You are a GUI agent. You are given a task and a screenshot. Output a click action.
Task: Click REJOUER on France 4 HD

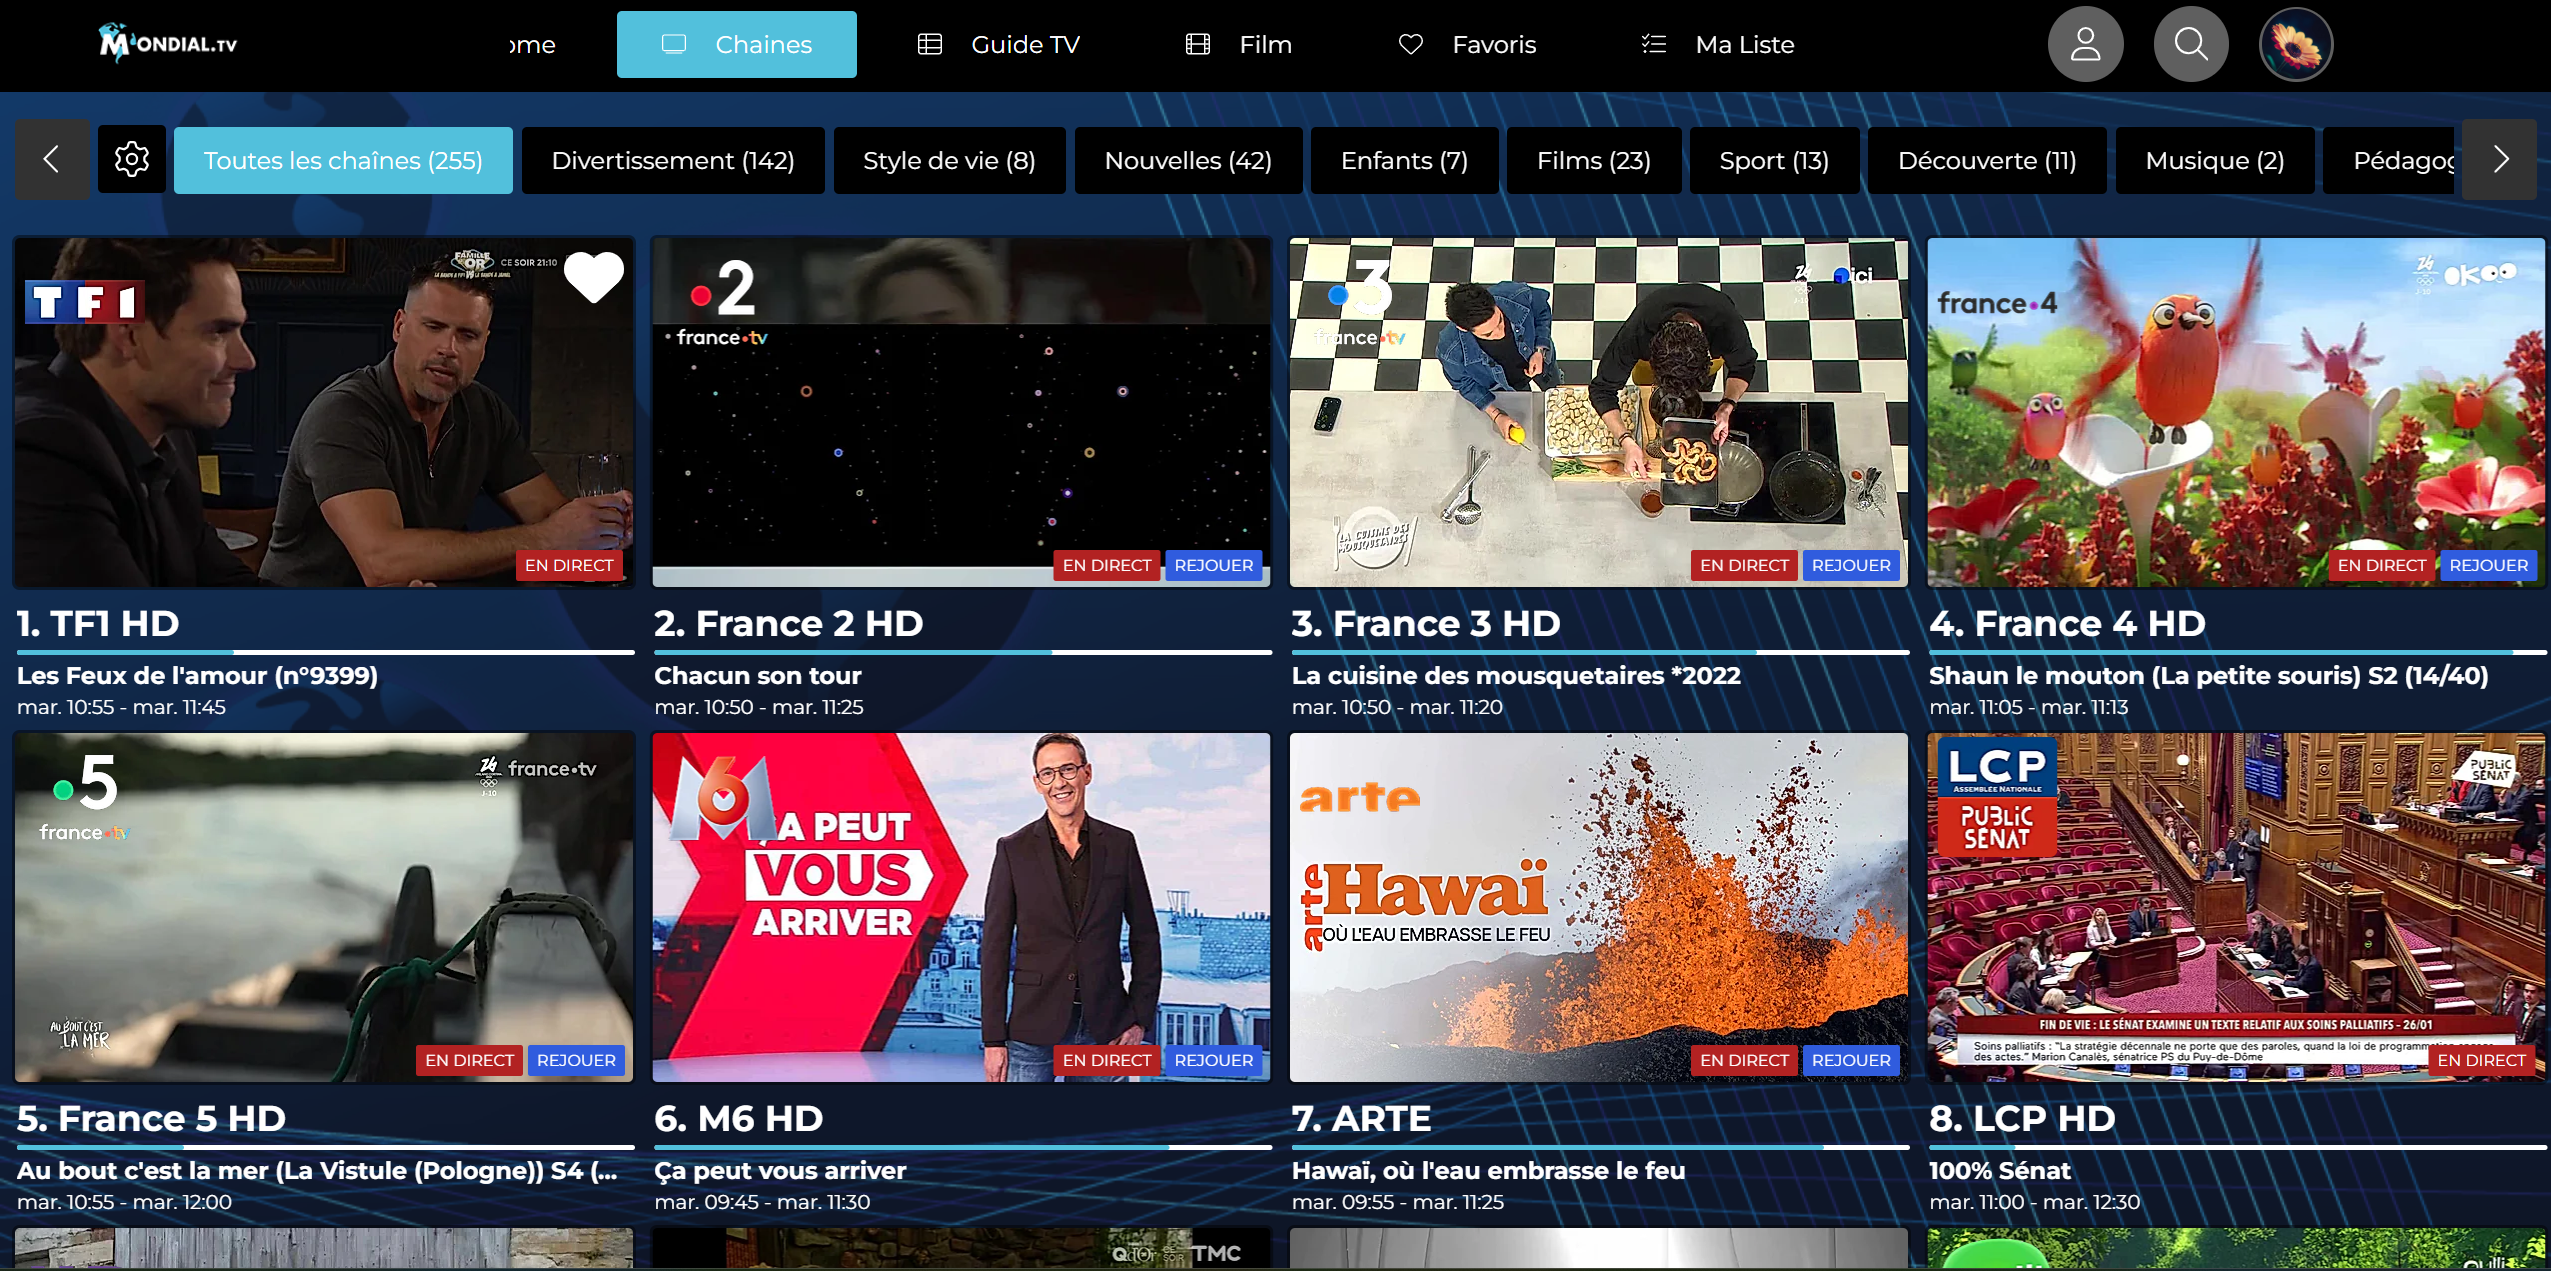(x=2488, y=565)
